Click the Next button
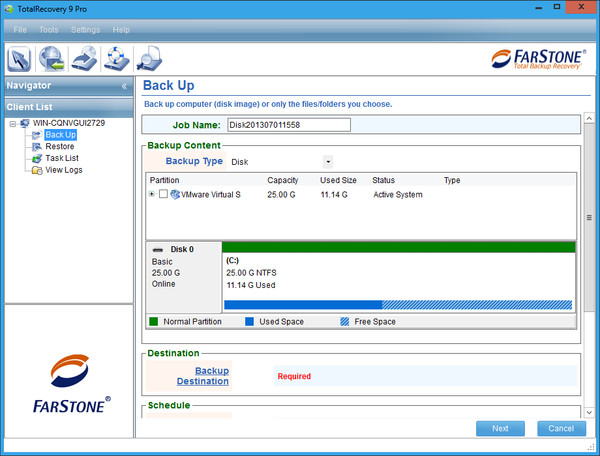This screenshot has width=600, height=456. pyautogui.click(x=500, y=428)
